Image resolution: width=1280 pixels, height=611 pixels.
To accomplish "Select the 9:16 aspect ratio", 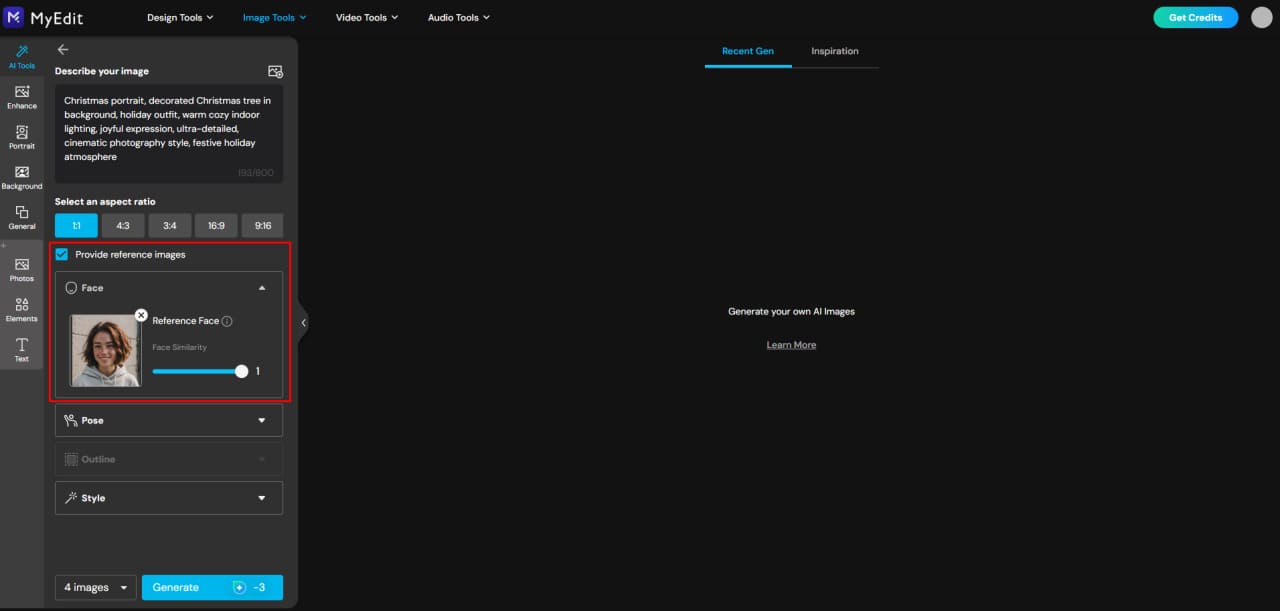I will coord(262,225).
